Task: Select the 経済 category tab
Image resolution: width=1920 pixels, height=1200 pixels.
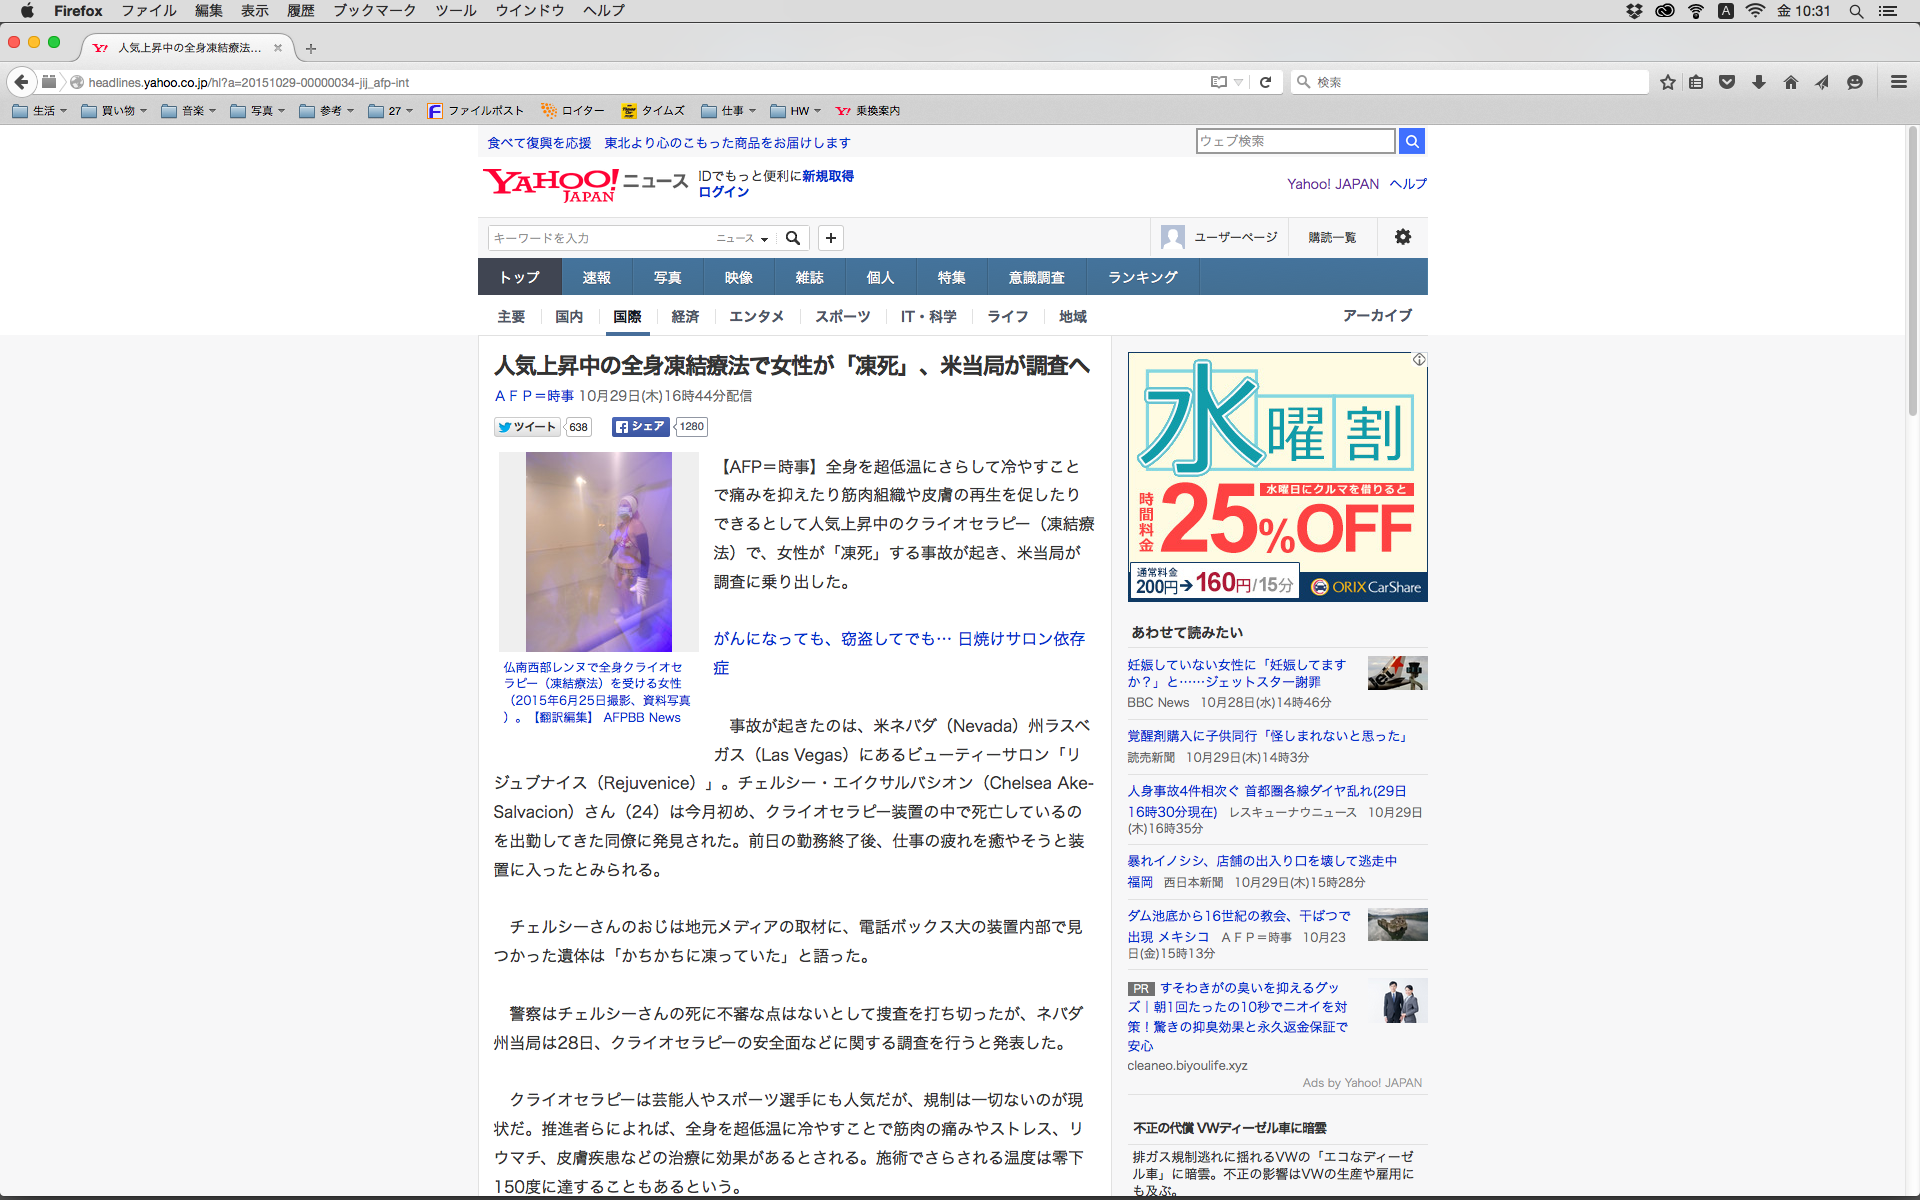Action: click(685, 316)
